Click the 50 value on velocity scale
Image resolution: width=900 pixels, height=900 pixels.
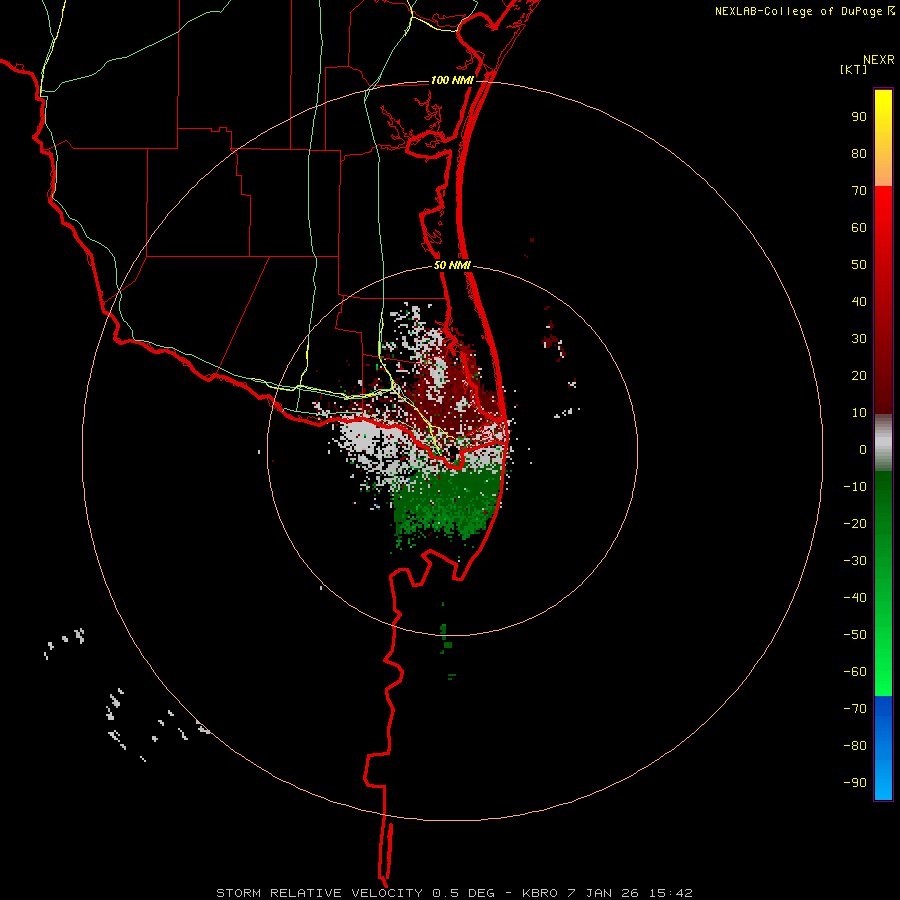[859, 265]
